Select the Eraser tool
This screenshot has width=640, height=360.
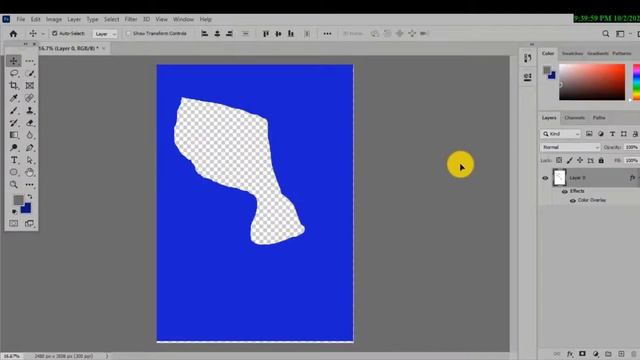[x=29, y=123]
